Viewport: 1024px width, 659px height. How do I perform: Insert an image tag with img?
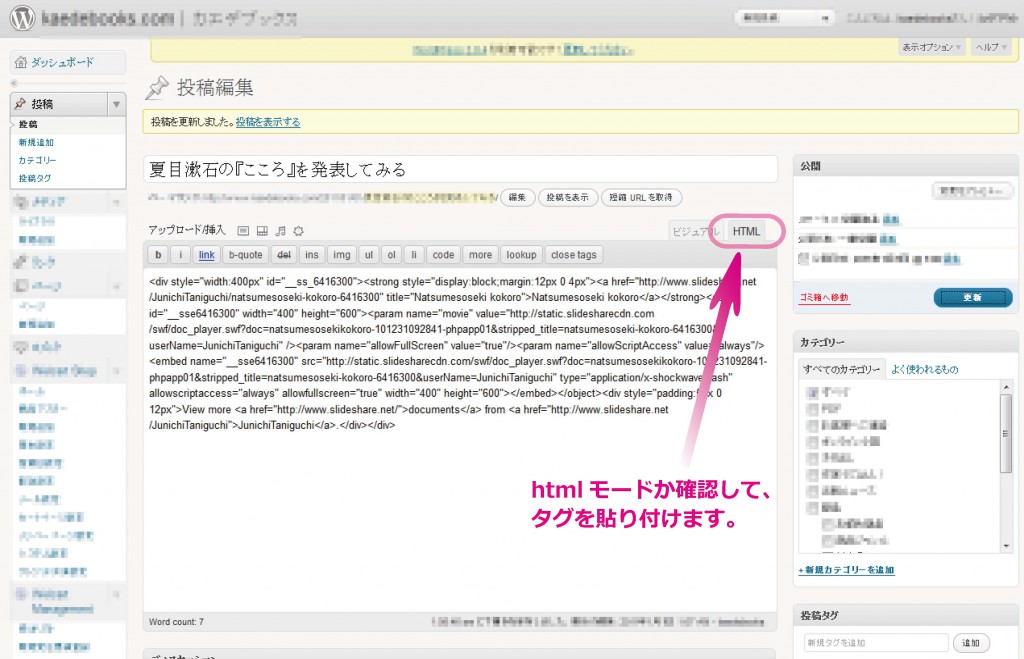[x=342, y=255]
